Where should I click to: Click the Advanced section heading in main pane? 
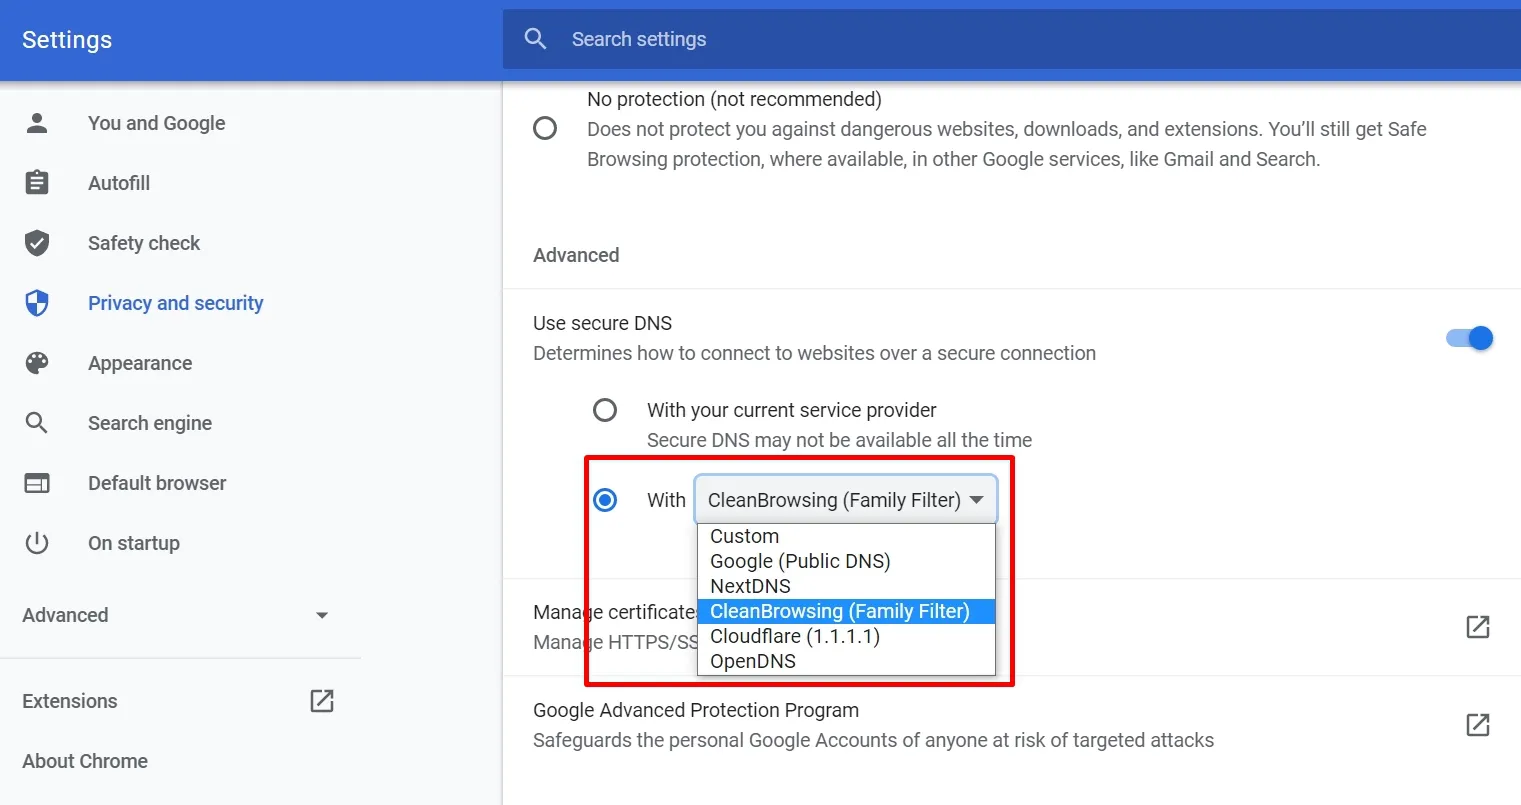[x=576, y=255]
